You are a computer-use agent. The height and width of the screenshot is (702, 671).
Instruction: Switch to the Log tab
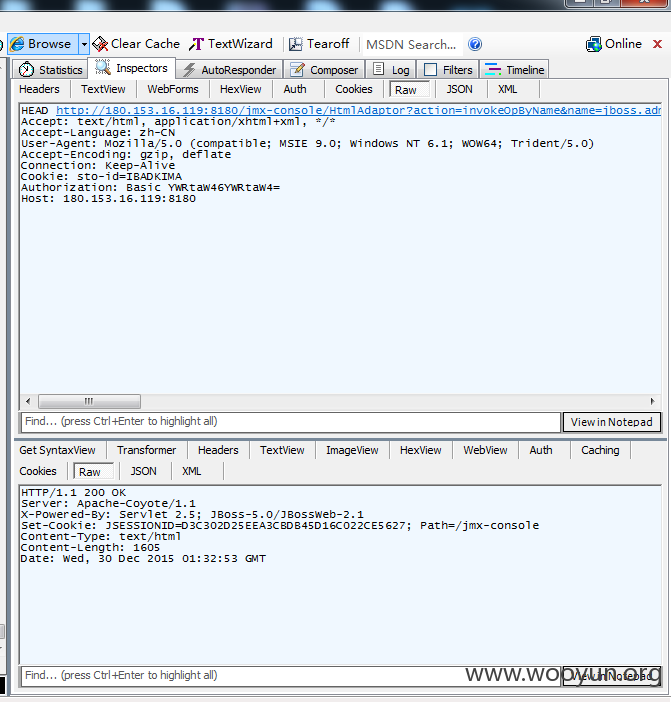391,70
